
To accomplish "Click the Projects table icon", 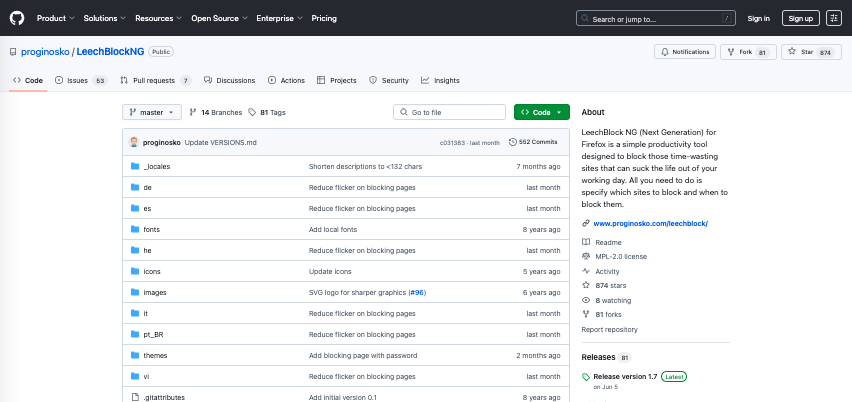I will pyautogui.click(x=321, y=80).
